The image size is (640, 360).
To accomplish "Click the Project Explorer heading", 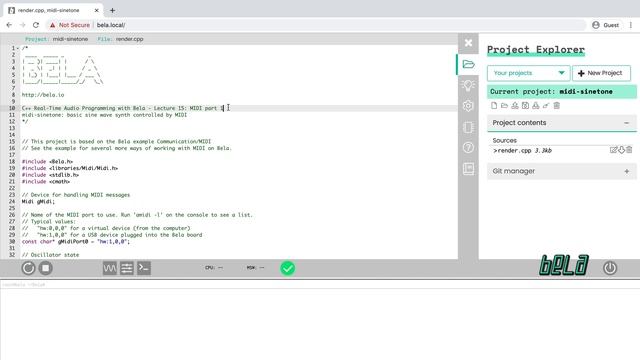I will tap(536, 50).
